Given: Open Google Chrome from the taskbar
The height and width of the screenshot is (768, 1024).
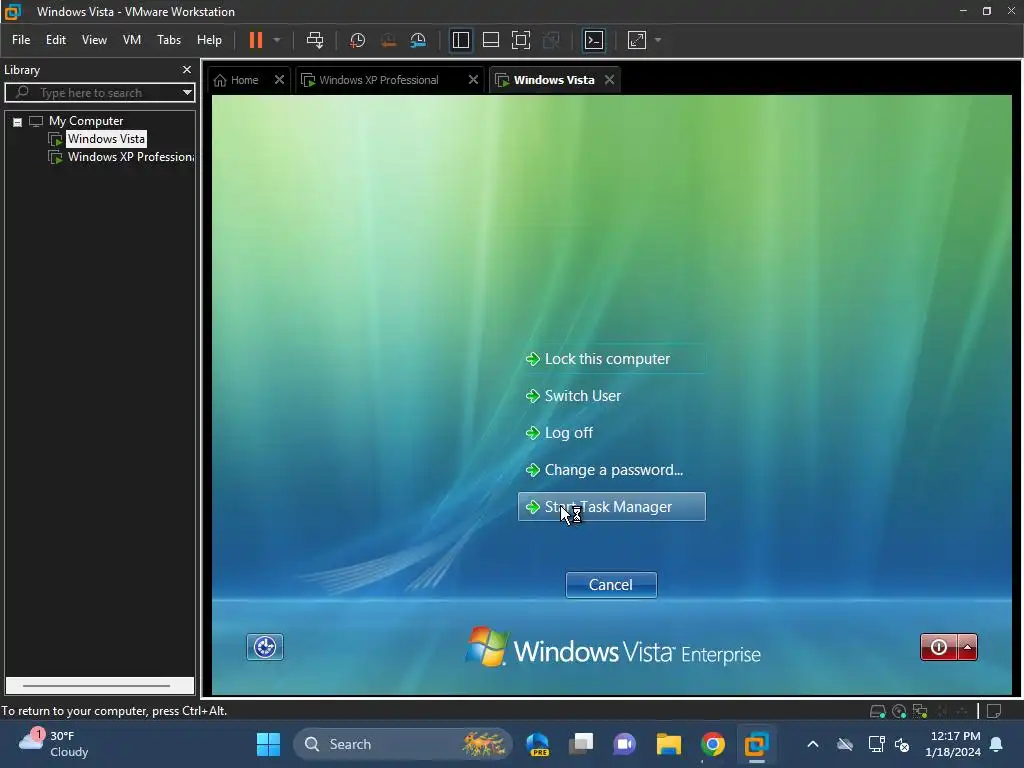Looking at the screenshot, I should coord(712,744).
